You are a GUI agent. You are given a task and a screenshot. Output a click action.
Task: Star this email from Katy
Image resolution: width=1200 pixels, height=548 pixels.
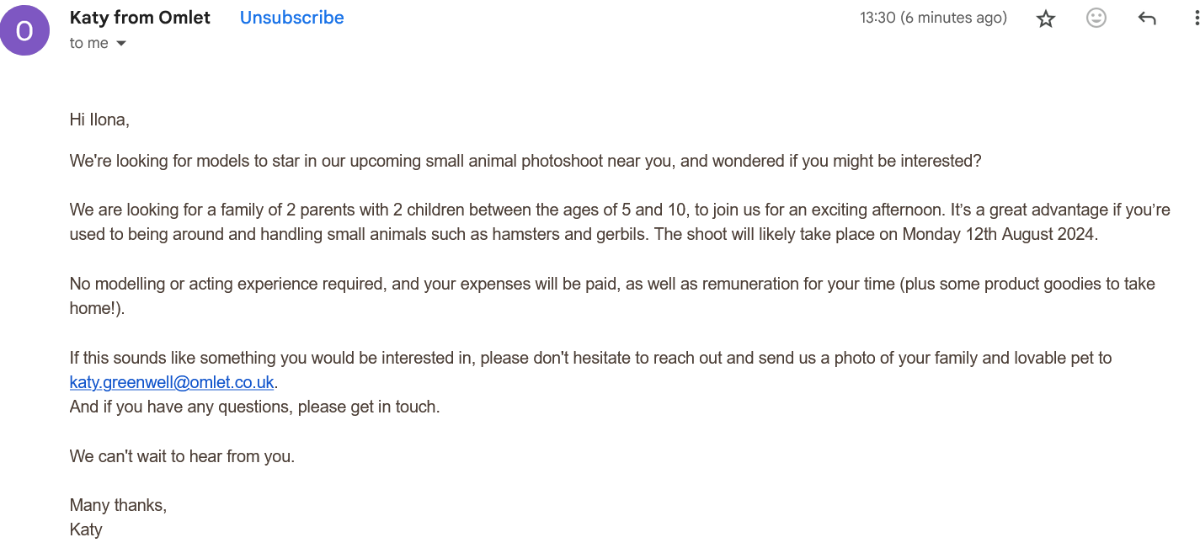(x=1046, y=18)
